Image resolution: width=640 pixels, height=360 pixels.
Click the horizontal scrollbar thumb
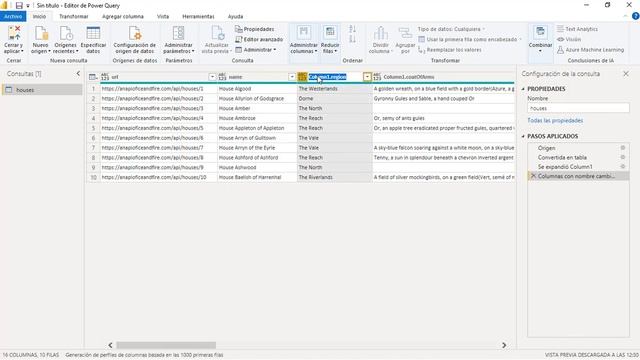pos(166,345)
